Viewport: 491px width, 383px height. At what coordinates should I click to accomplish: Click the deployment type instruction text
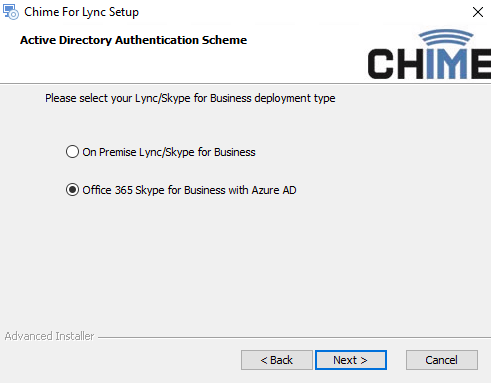pos(190,98)
